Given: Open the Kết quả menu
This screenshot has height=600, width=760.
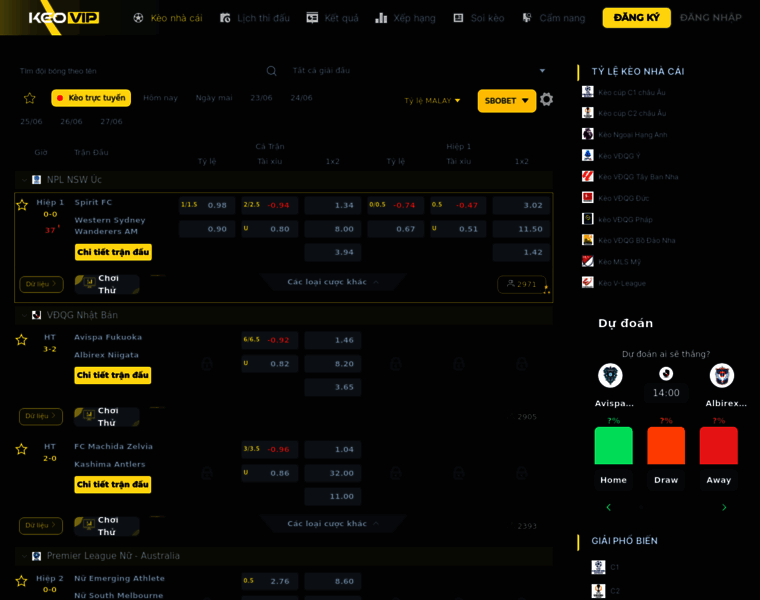Looking at the screenshot, I should tap(332, 18).
